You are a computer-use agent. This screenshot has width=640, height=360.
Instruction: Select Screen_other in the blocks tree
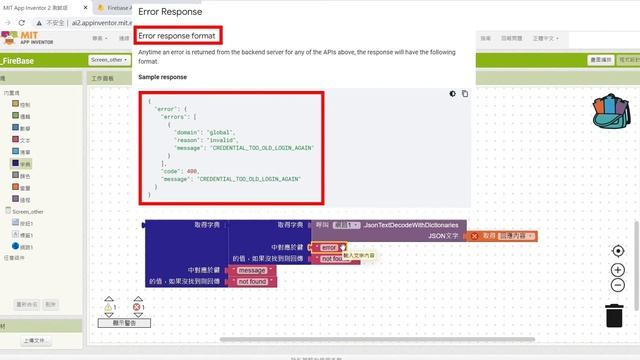[x=27, y=211]
